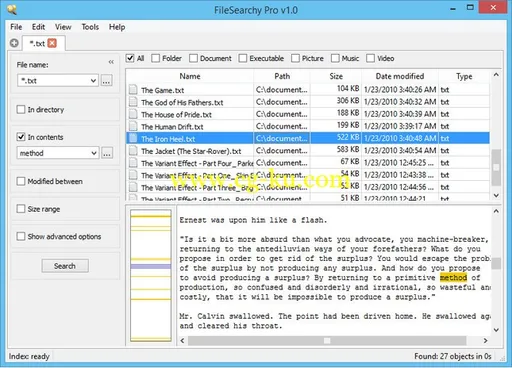Image resolution: width=512 pixels, height=368 pixels.
Task: Click the results list vertical scrollbar thumb
Action: [496, 167]
